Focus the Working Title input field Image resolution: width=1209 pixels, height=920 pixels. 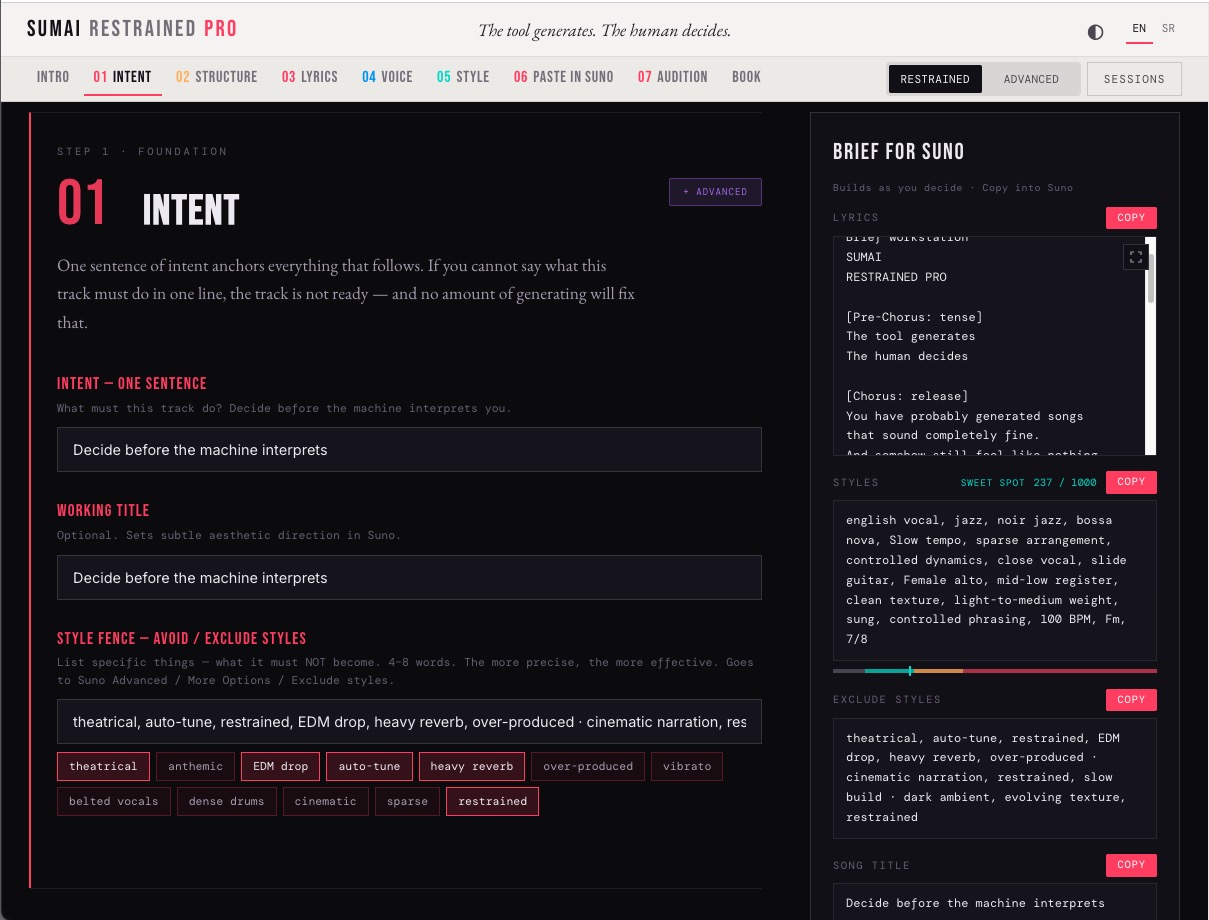click(409, 578)
